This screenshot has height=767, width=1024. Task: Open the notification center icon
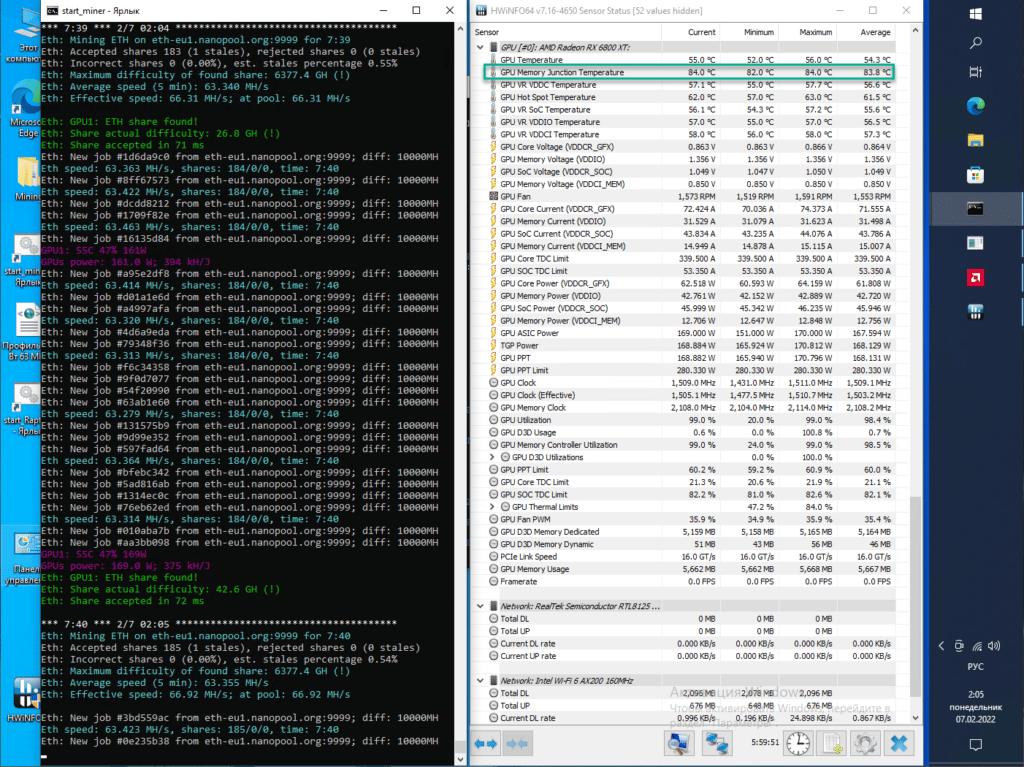[976, 745]
